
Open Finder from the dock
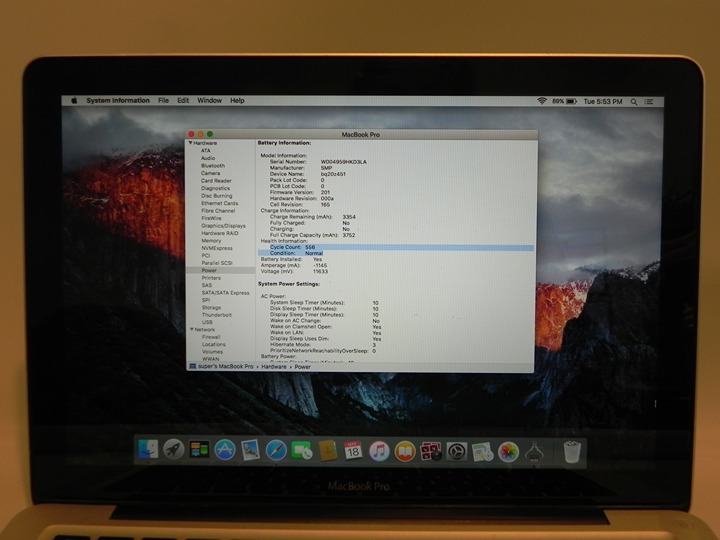coord(148,450)
